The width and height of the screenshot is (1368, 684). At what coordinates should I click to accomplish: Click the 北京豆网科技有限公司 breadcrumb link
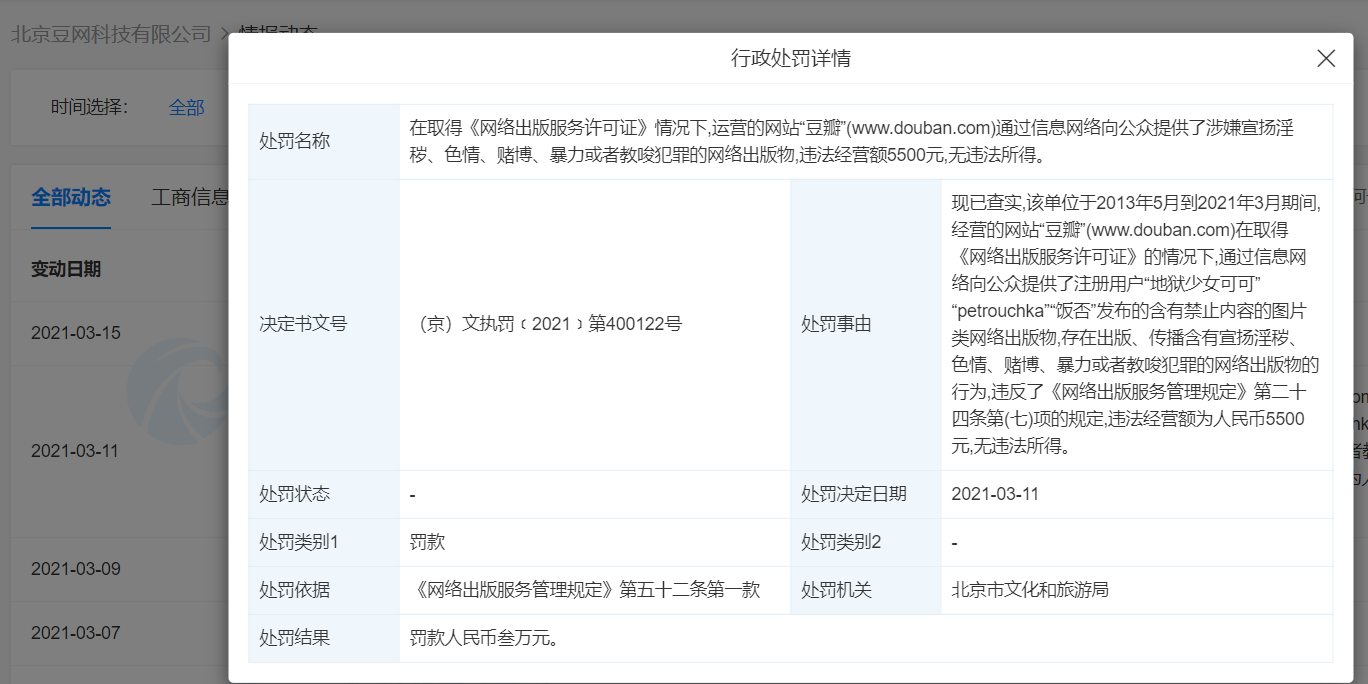click(x=111, y=34)
